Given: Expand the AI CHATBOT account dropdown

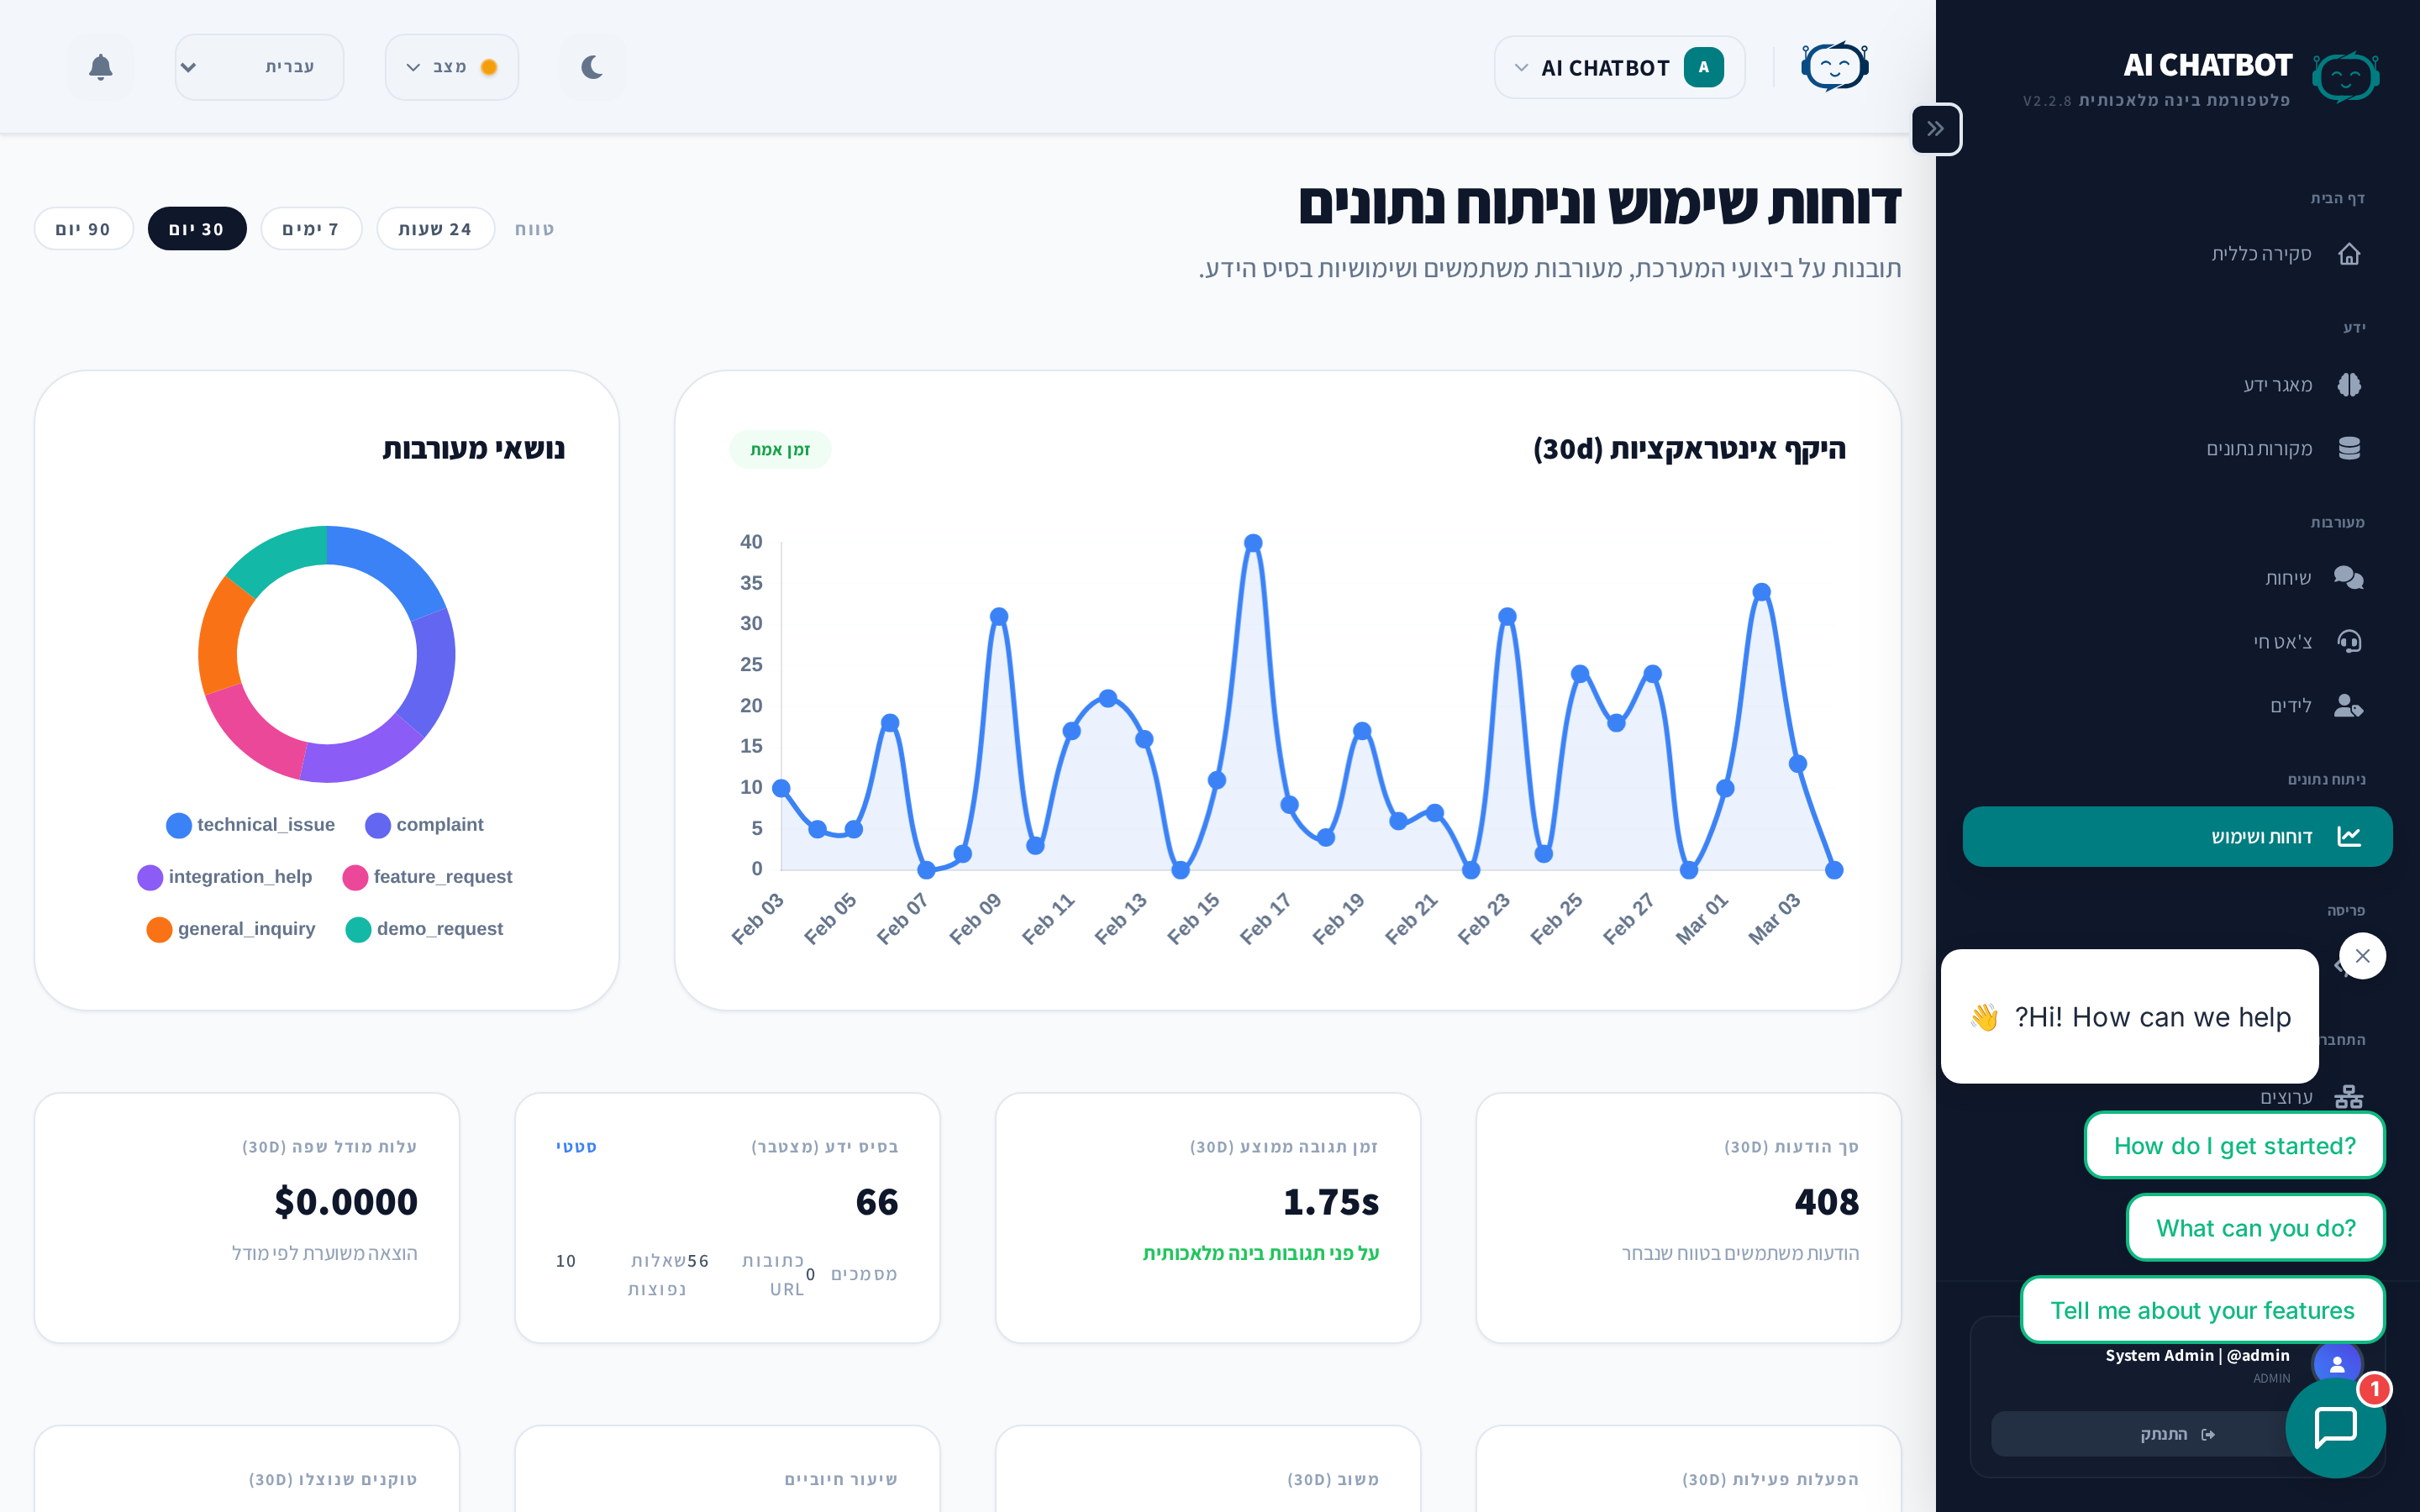Looking at the screenshot, I should tap(1619, 68).
